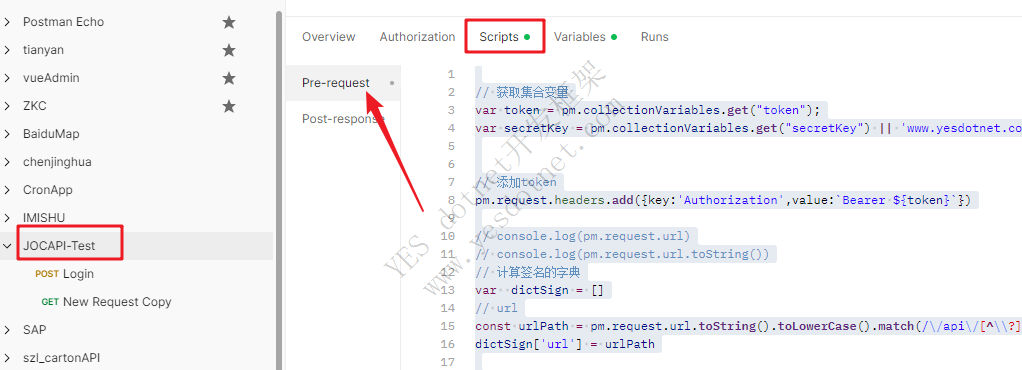Expand the chenjinghua collection

tap(7, 162)
